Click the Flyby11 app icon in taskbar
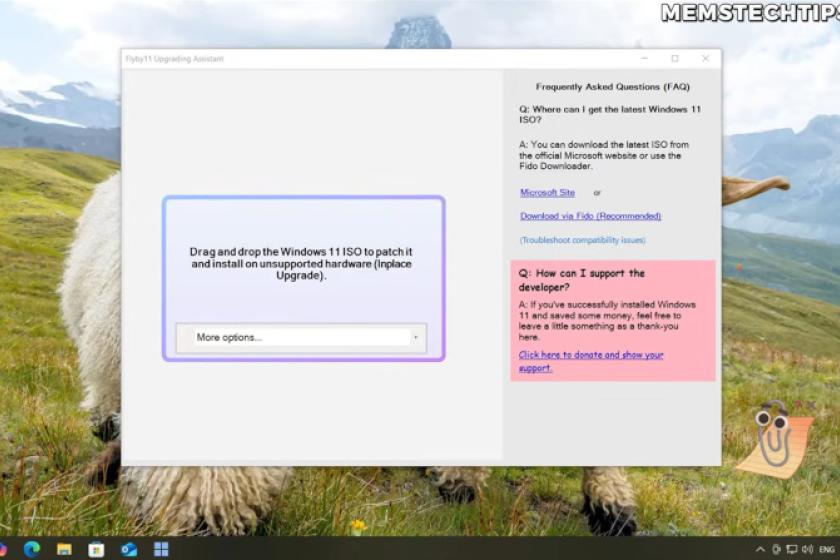The image size is (840, 560). tap(161, 549)
